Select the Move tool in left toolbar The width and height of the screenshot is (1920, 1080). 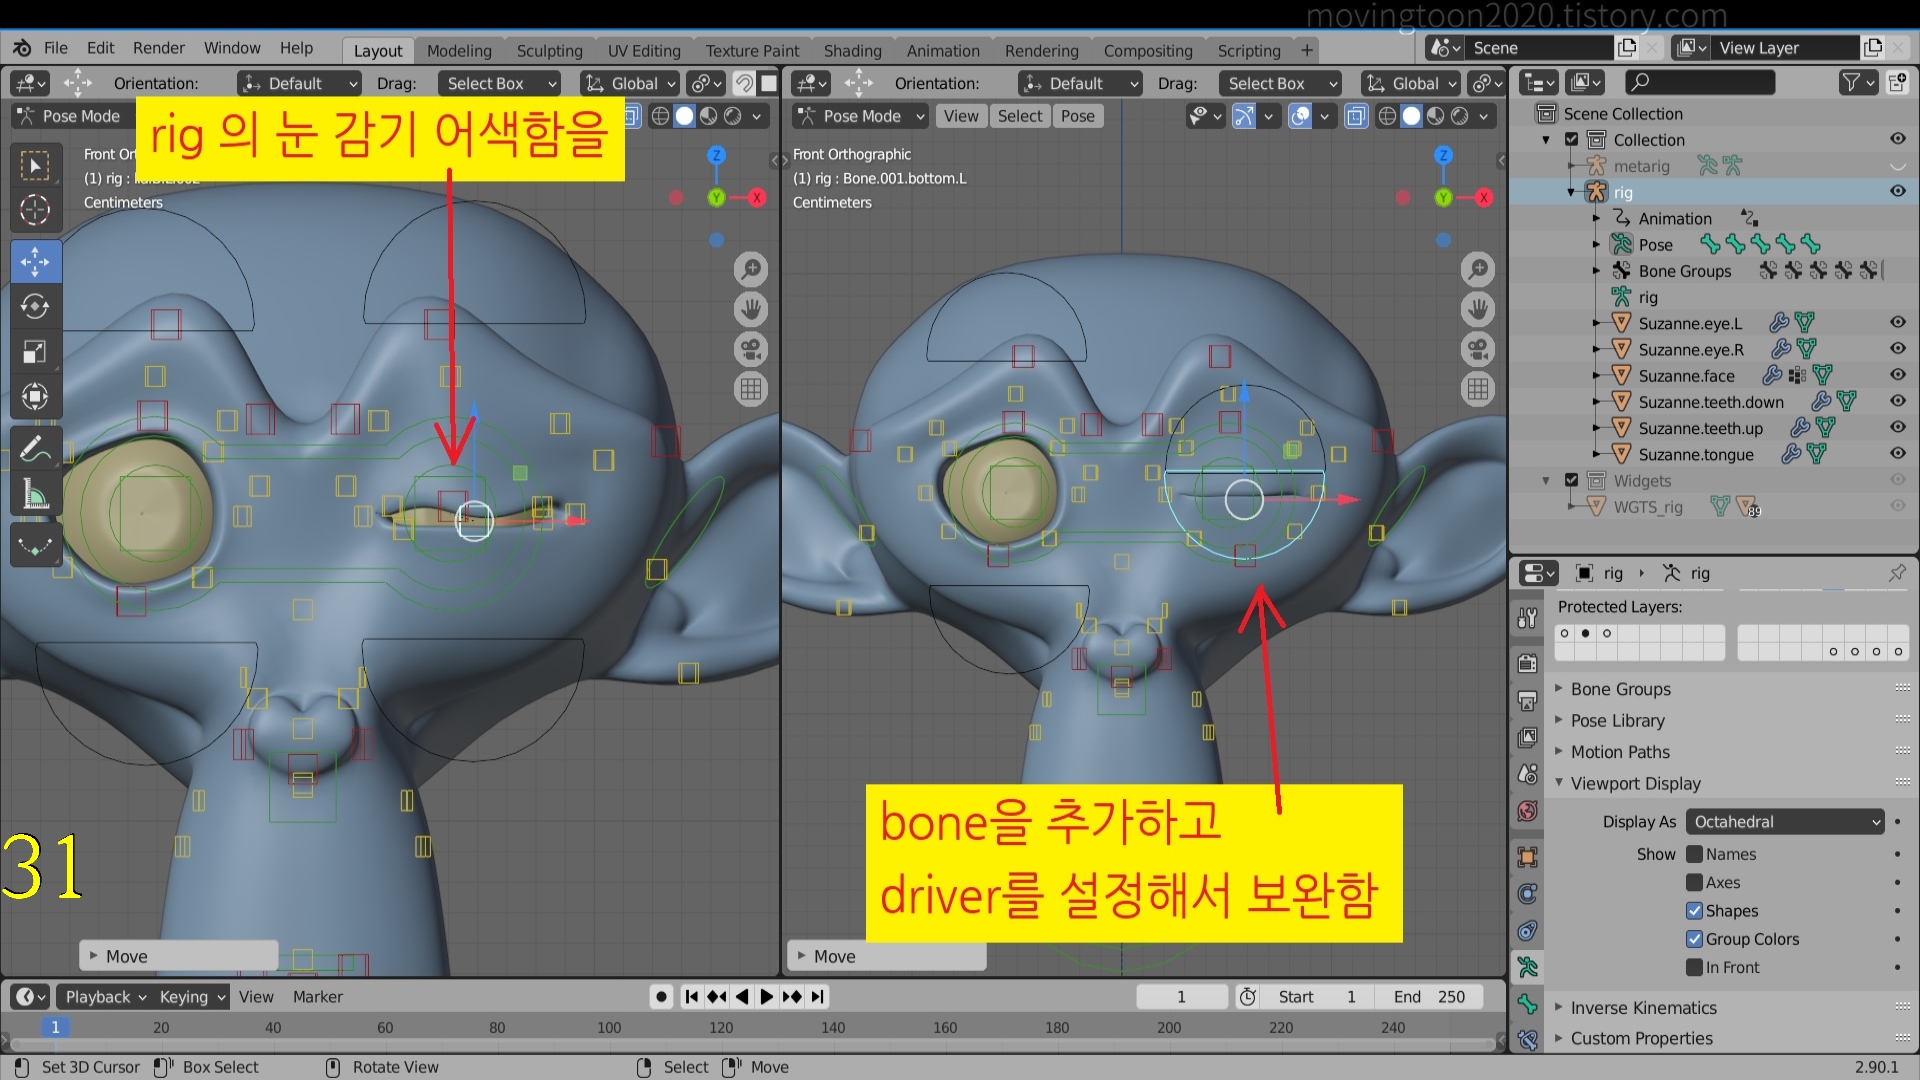[35, 262]
